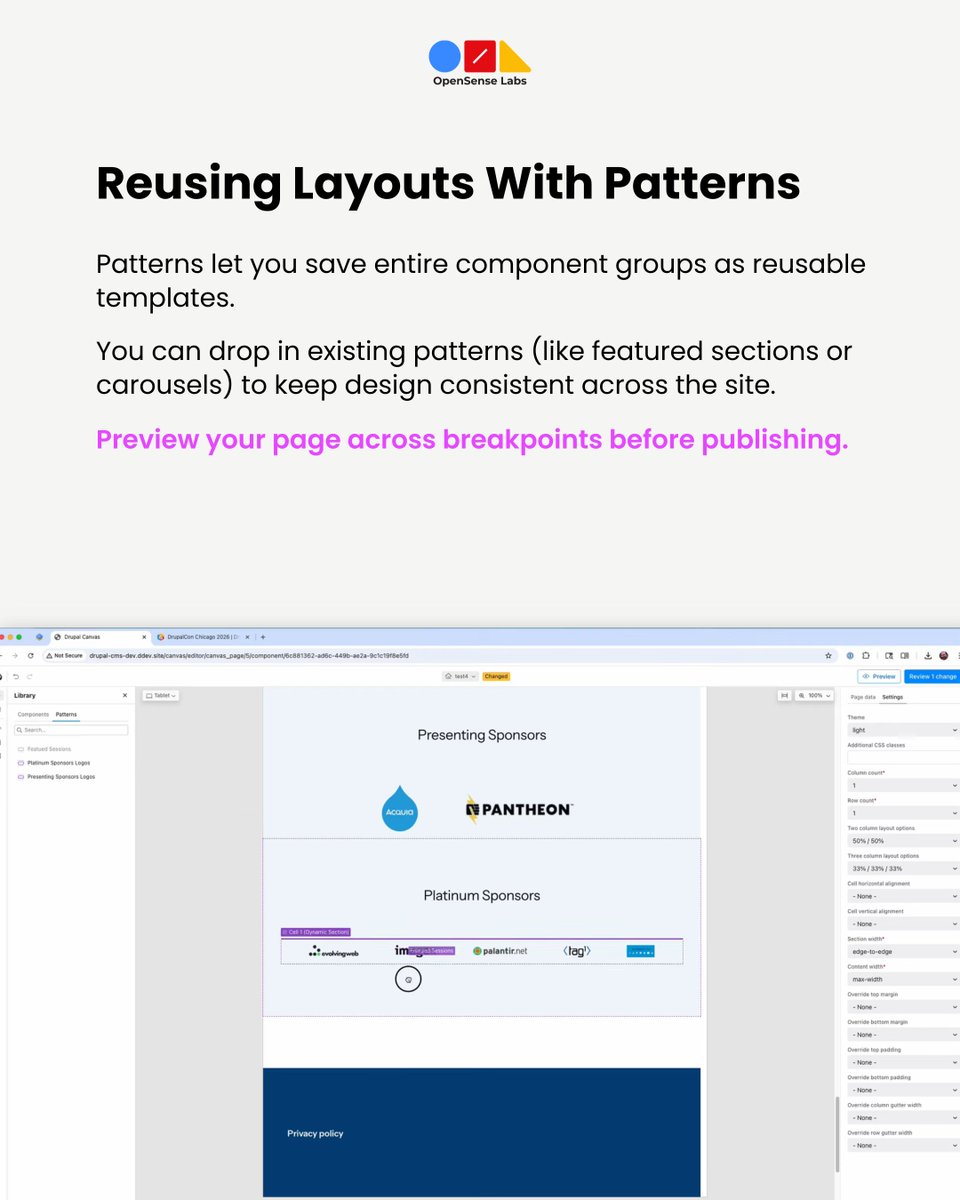The width and height of the screenshot is (960, 1200).
Task: Open the test4 page selector dropdown
Action: (461, 676)
